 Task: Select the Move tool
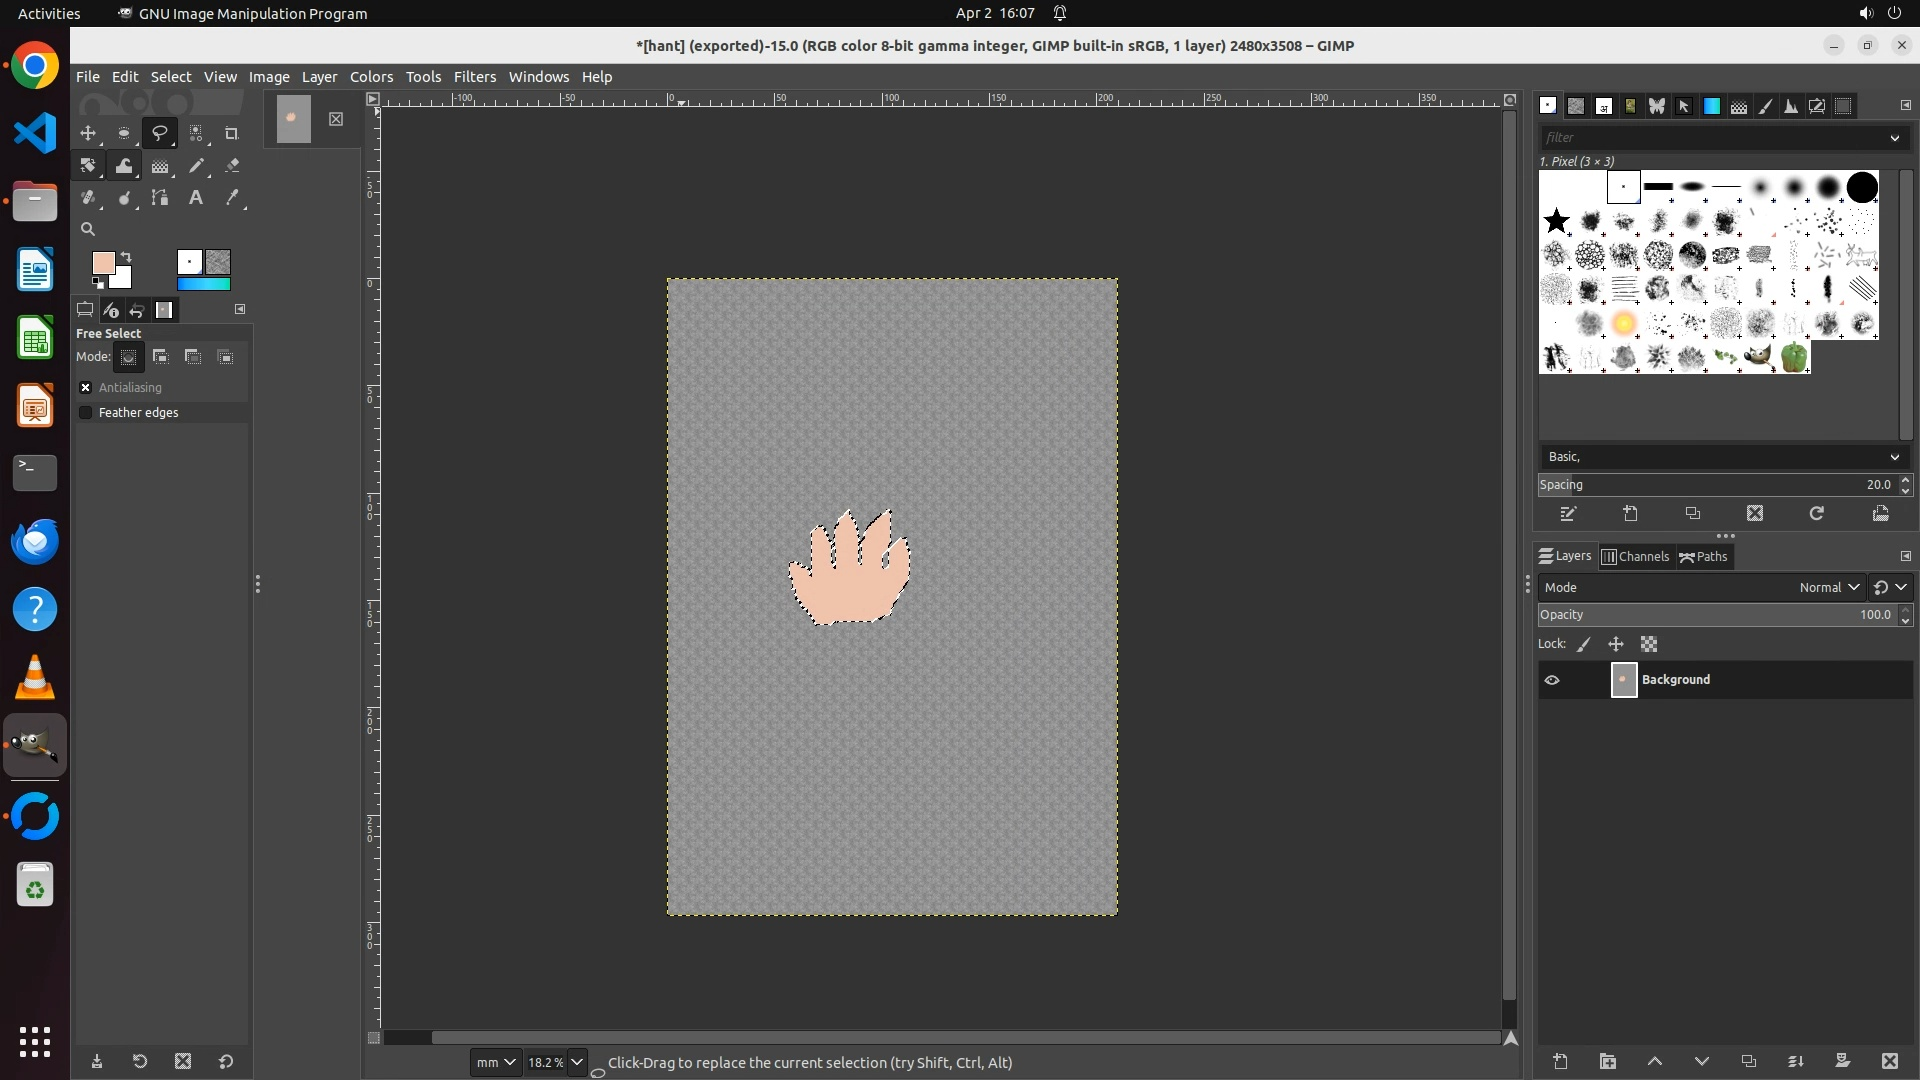click(x=88, y=133)
